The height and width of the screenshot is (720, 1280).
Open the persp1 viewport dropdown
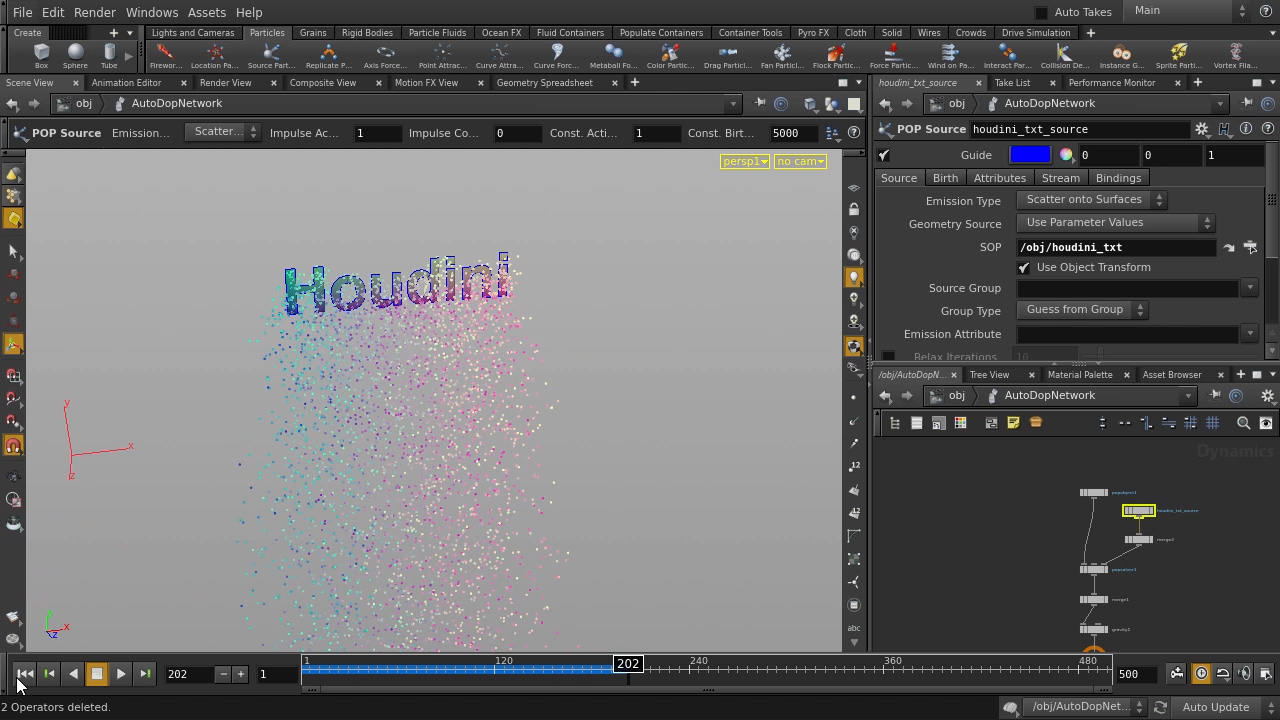pyautogui.click(x=744, y=161)
